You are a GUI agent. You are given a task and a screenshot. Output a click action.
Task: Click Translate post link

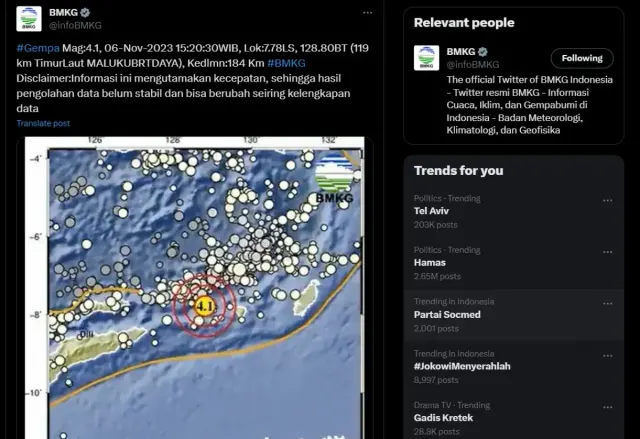point(43,123)
